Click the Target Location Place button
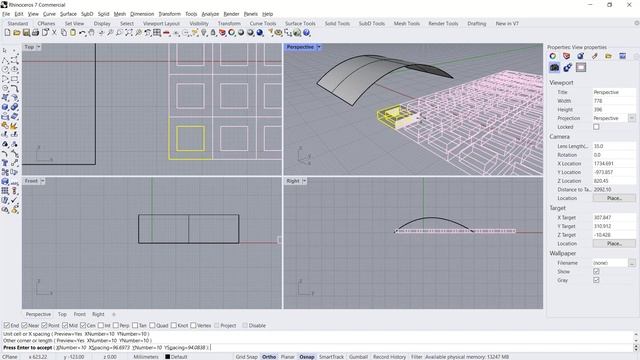Screen dimensions: 640x360 [614, 243]
